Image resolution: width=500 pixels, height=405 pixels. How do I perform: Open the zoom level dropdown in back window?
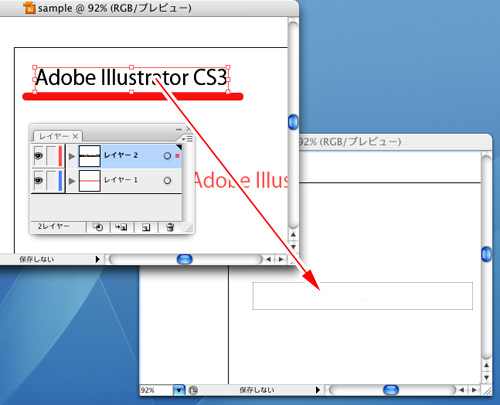(179, 390)
